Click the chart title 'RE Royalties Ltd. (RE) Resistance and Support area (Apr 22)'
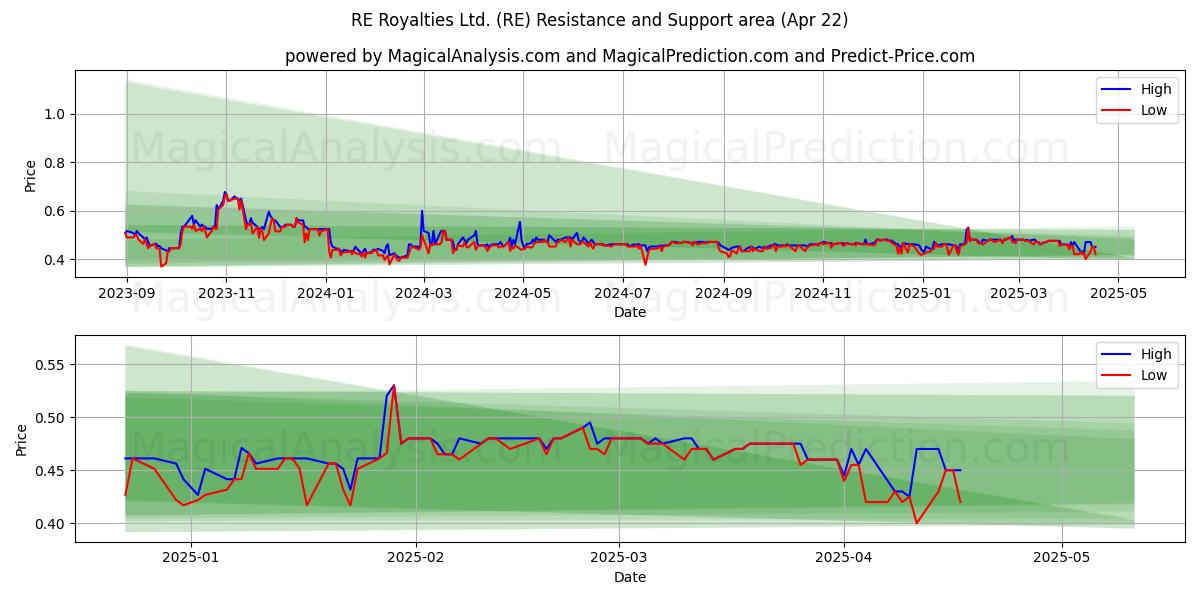The image size is (1200, 600). (x=600, y=20)
